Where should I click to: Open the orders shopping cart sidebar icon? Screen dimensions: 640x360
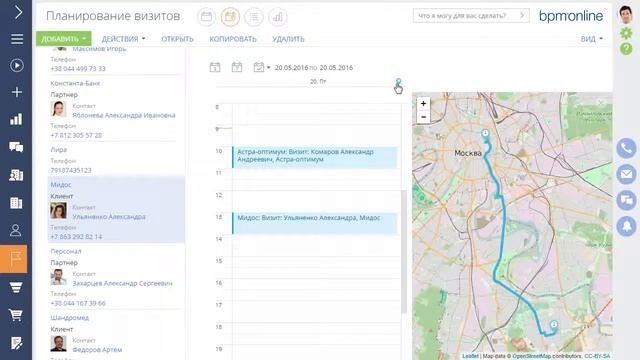[16, 315]
